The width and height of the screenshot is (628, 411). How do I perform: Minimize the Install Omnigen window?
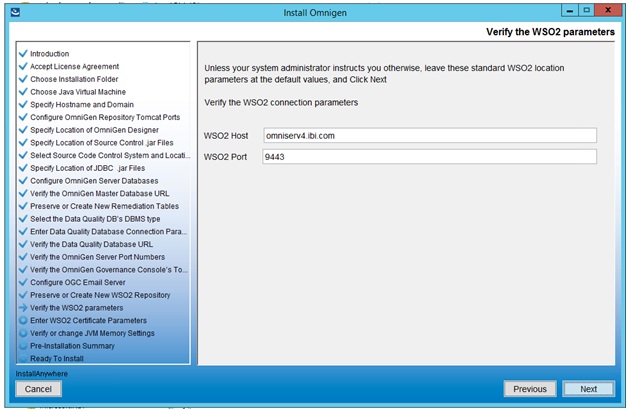coord(570,10)
